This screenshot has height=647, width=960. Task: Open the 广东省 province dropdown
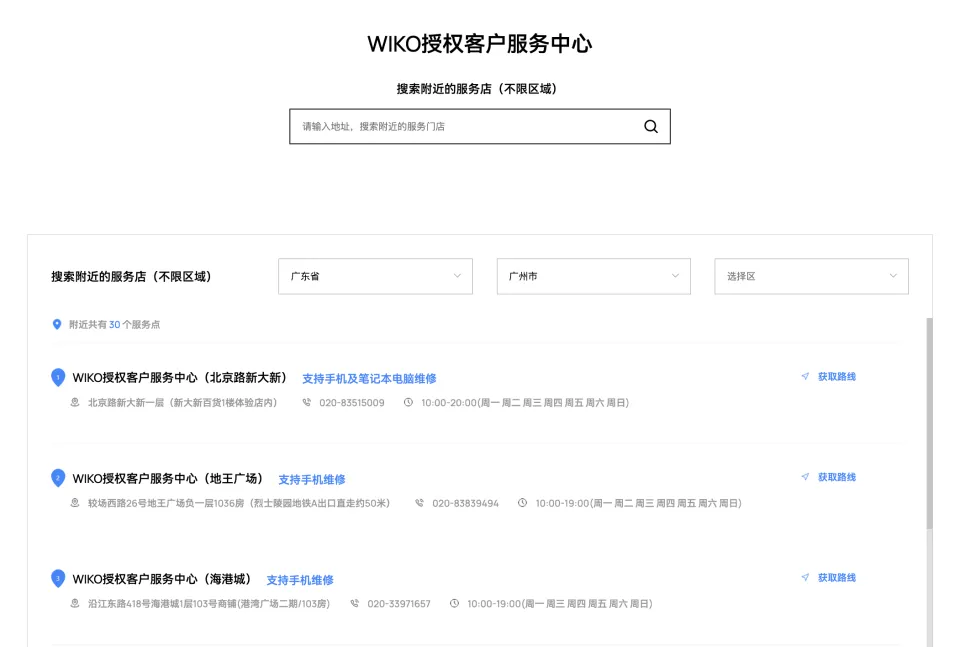coord(375,276)
